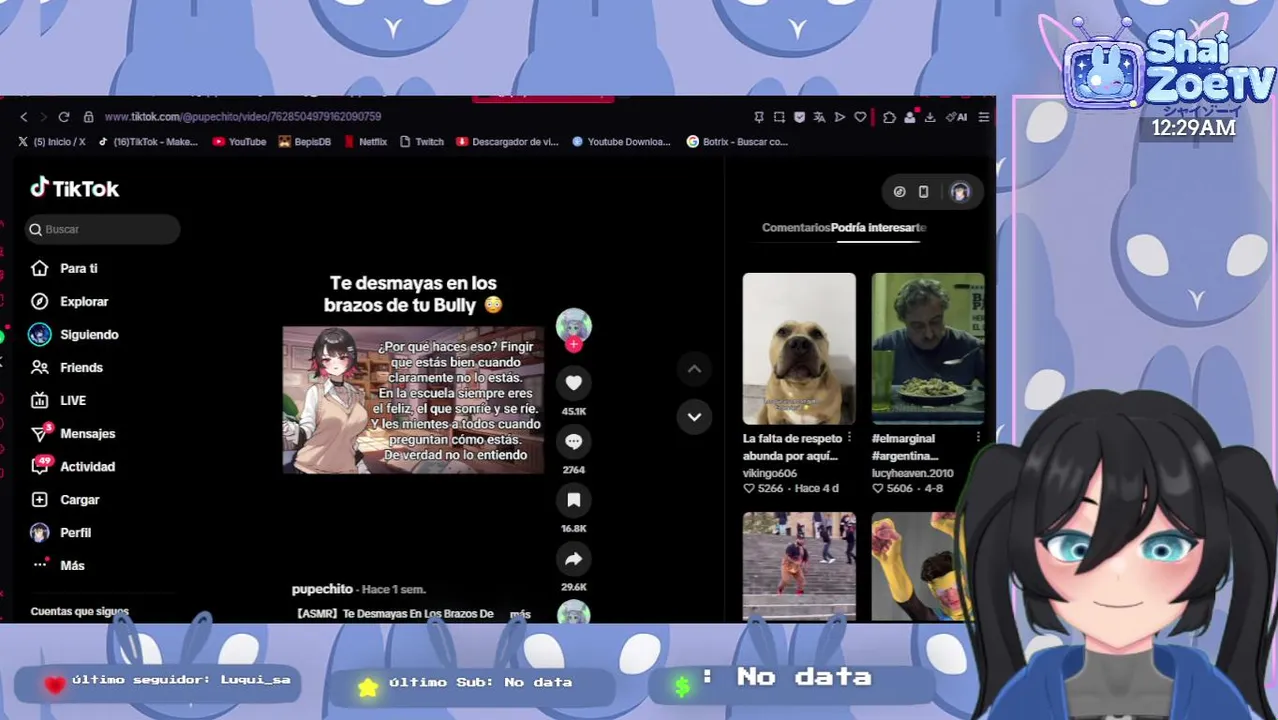Open the dog video thumbnail
The image size is (1278, 720).
tap(799, 349)
